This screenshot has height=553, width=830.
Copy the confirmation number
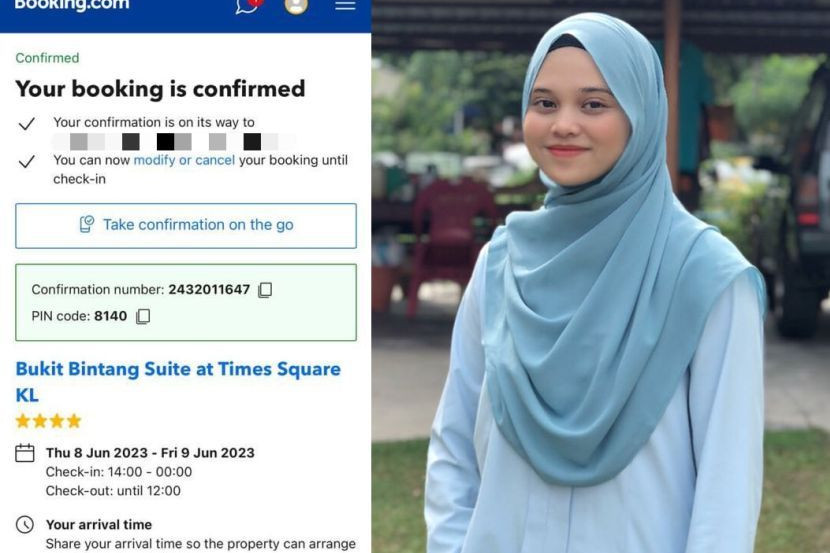[x=265, y=290]
